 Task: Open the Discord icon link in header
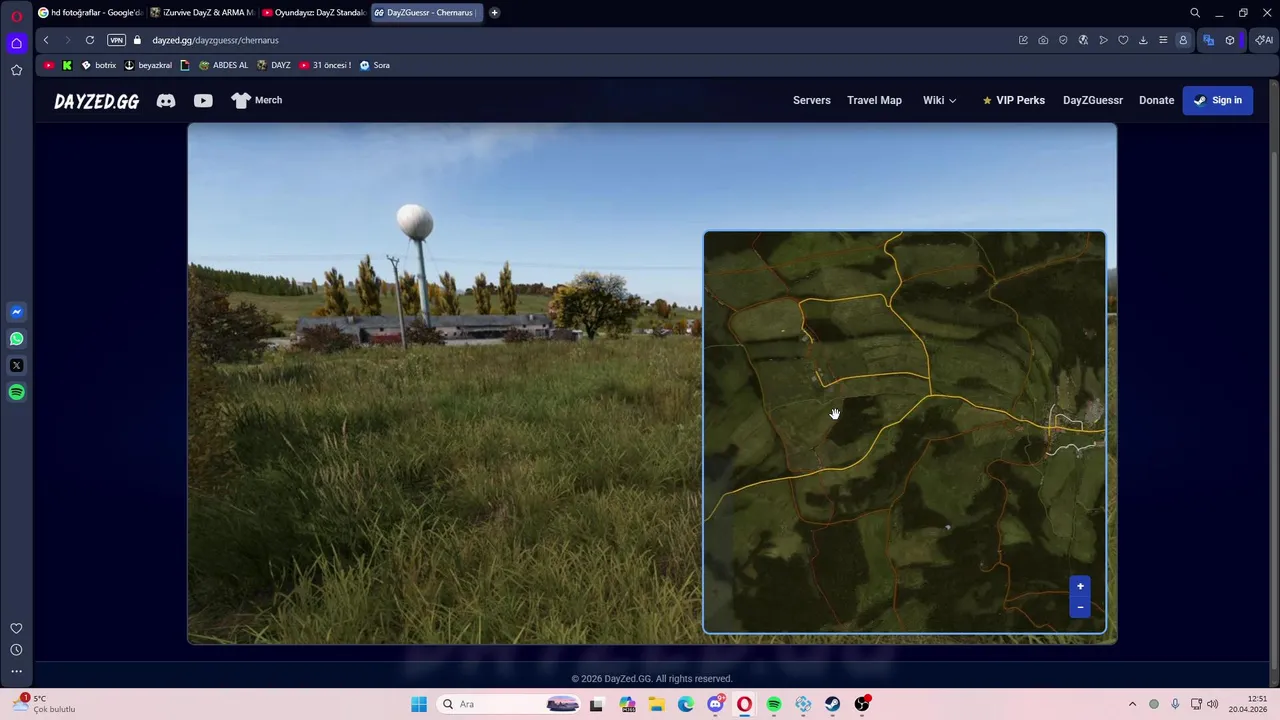(166, 100)
